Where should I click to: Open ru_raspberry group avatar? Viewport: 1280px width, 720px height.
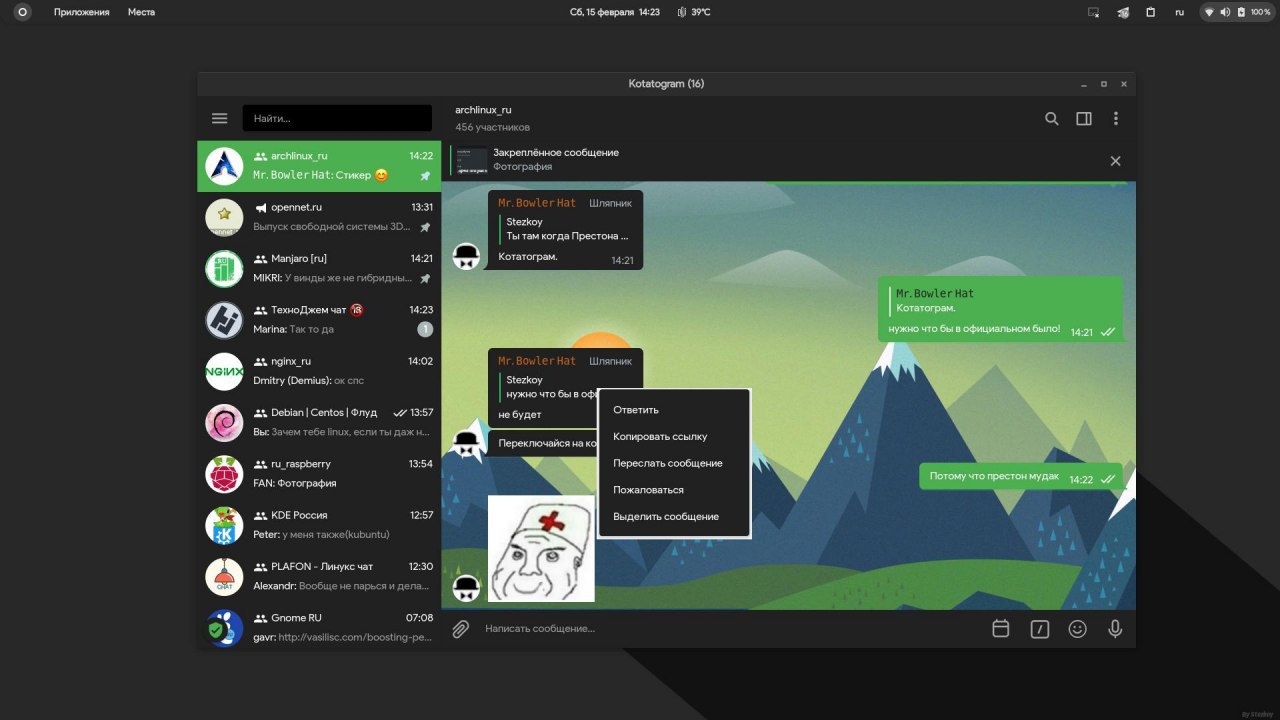tap(224, 474)
